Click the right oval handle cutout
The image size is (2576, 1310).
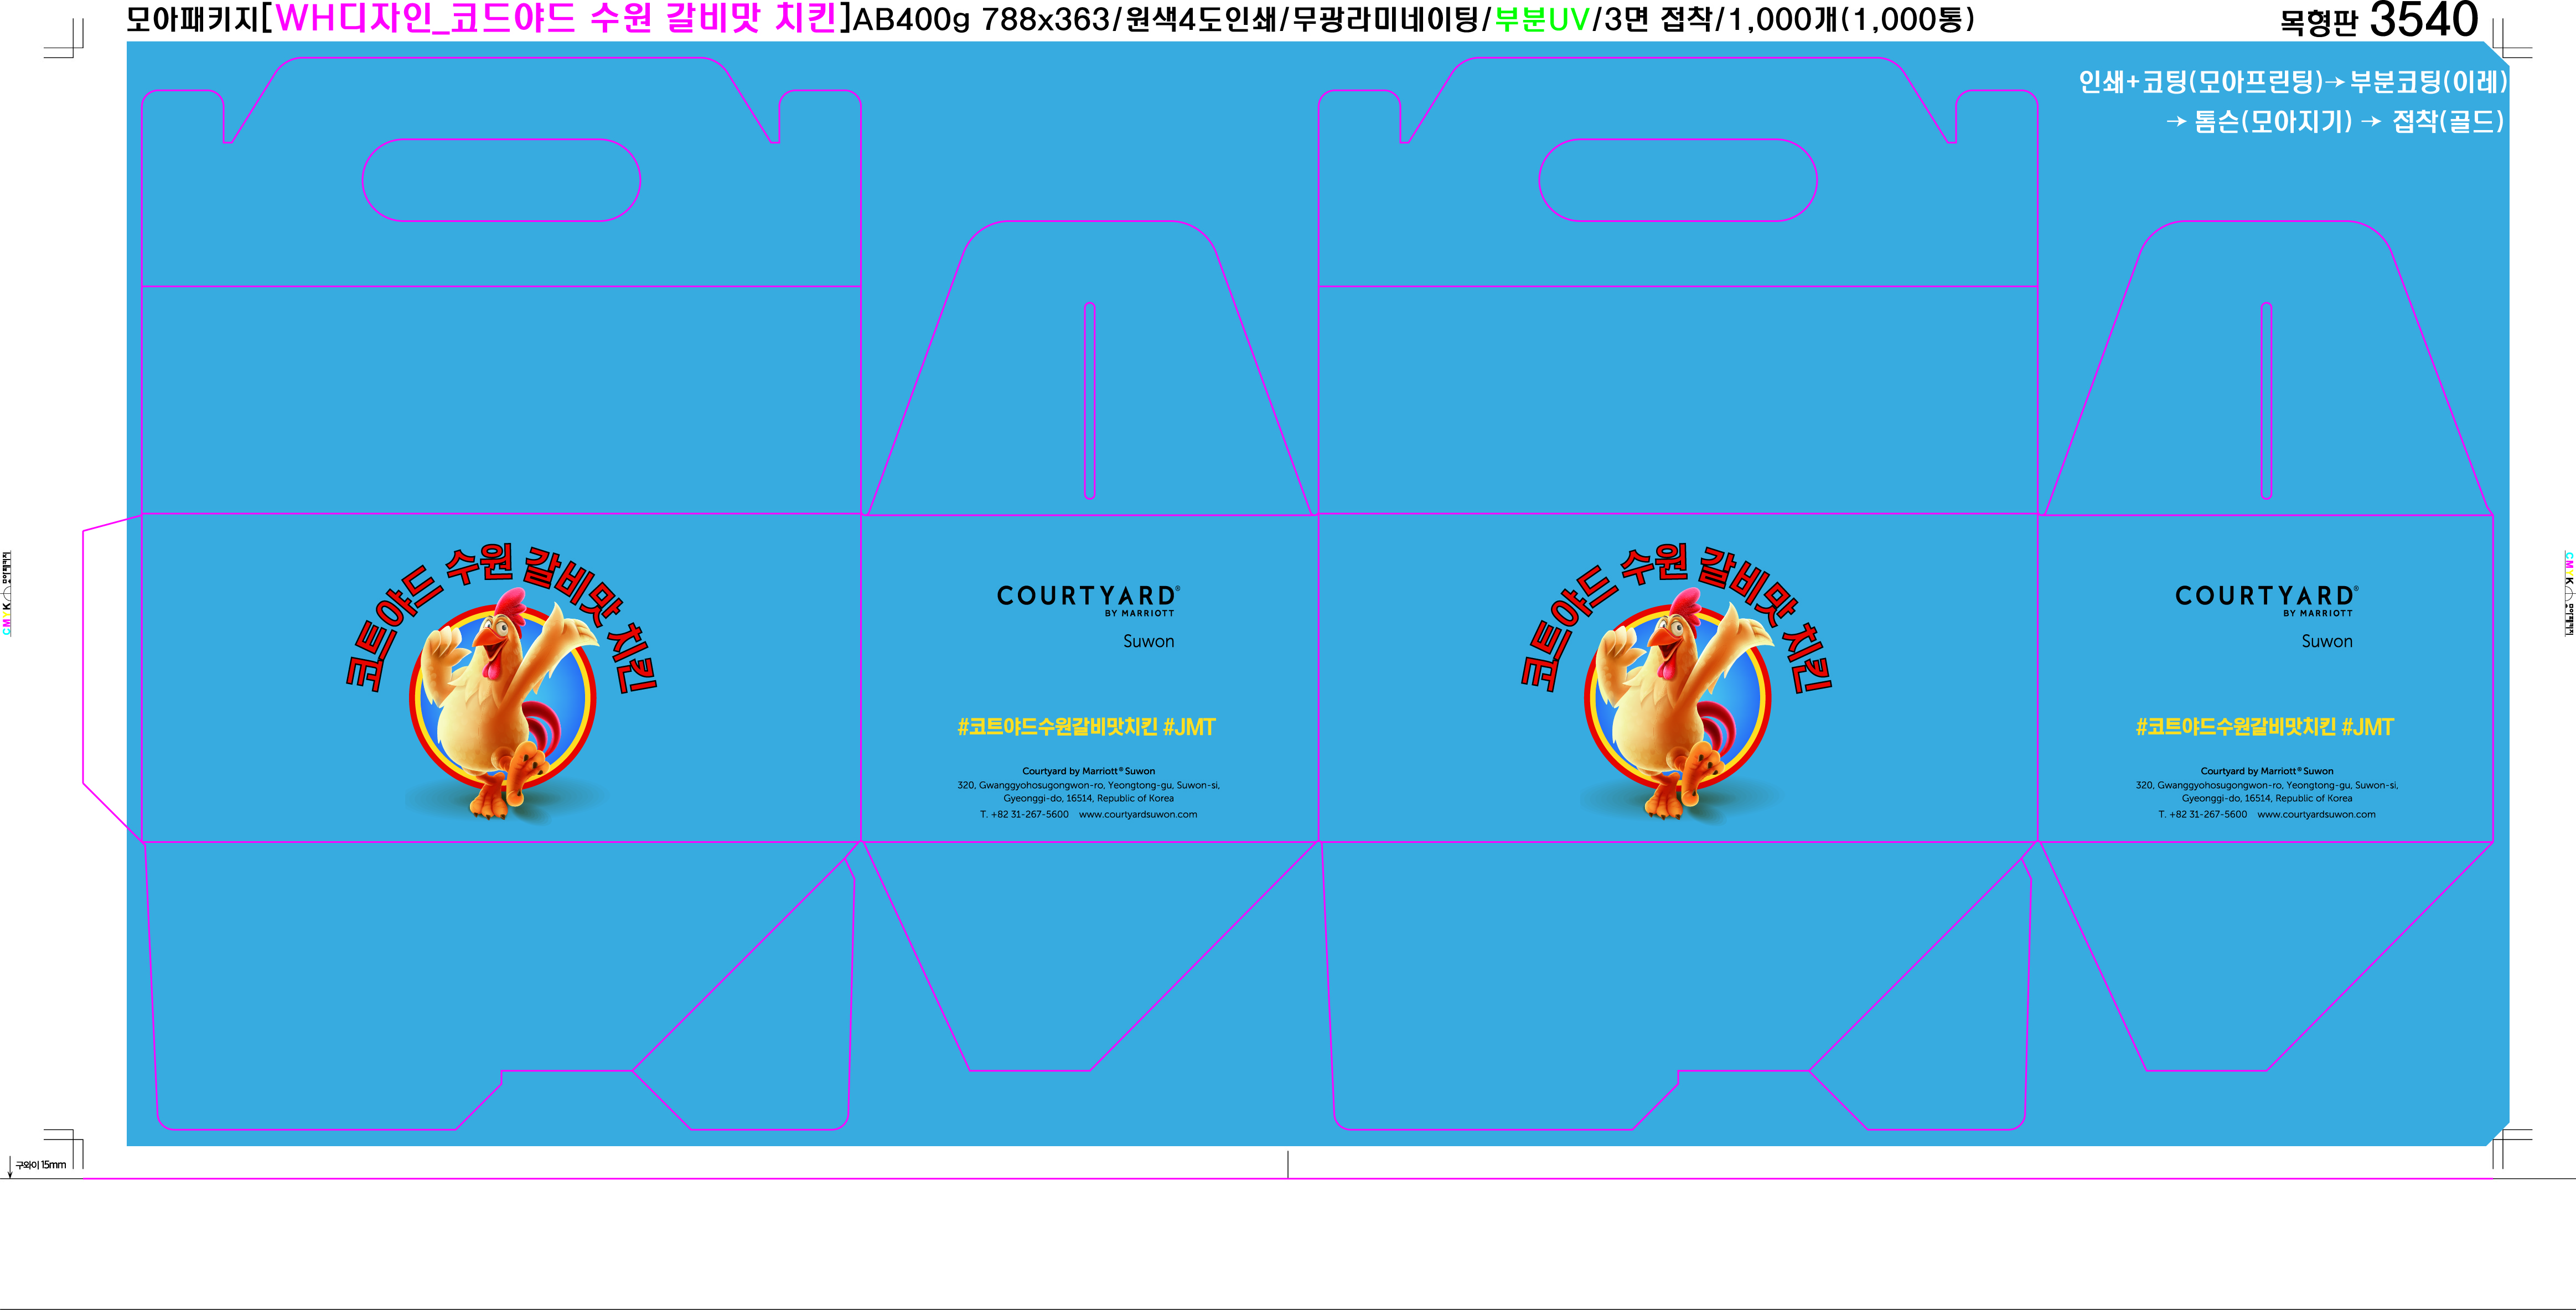(x=1677, y=180)
